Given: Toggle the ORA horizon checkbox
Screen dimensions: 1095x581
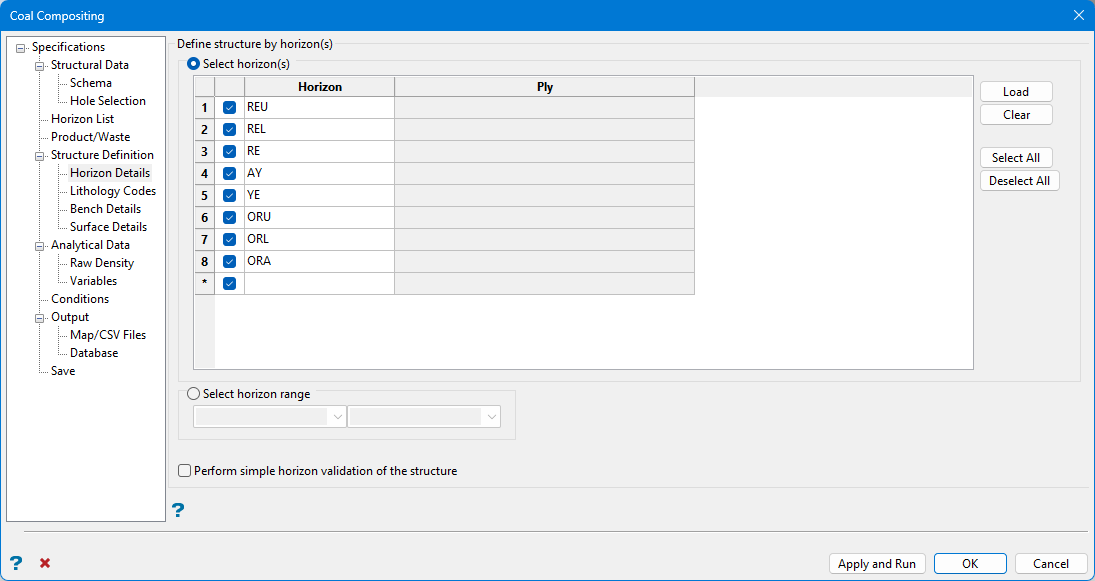Looking at the screenshot, I should [229, 261].
